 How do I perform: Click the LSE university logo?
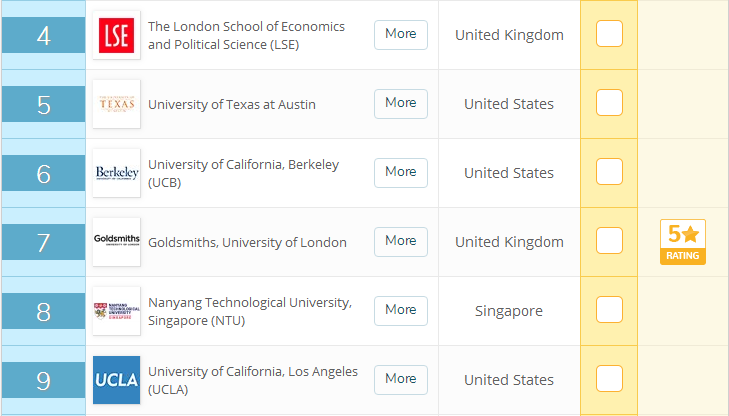116,35
